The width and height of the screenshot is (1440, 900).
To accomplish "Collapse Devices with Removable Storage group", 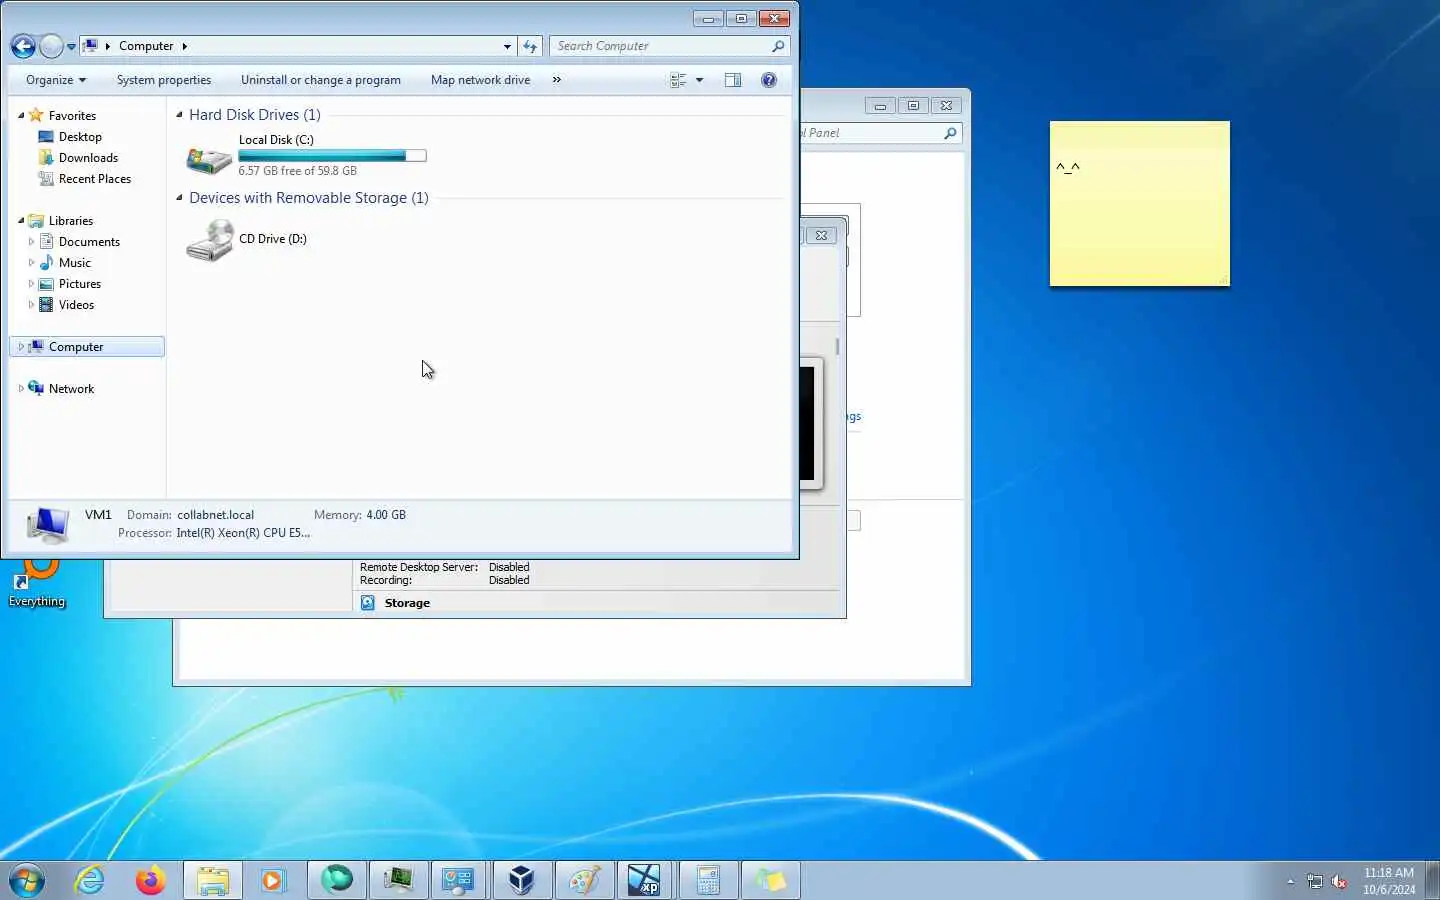I will point(180,198).
